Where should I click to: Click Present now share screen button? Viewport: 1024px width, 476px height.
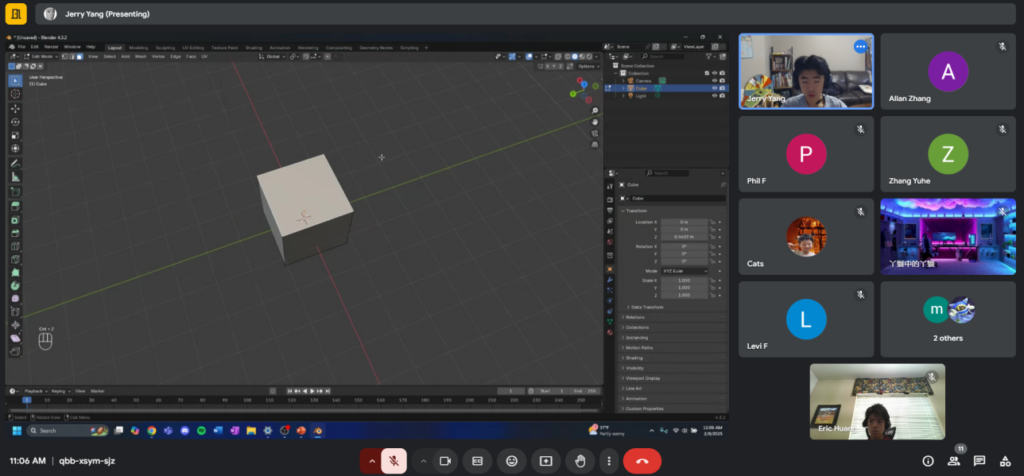[x=545, y=461]
